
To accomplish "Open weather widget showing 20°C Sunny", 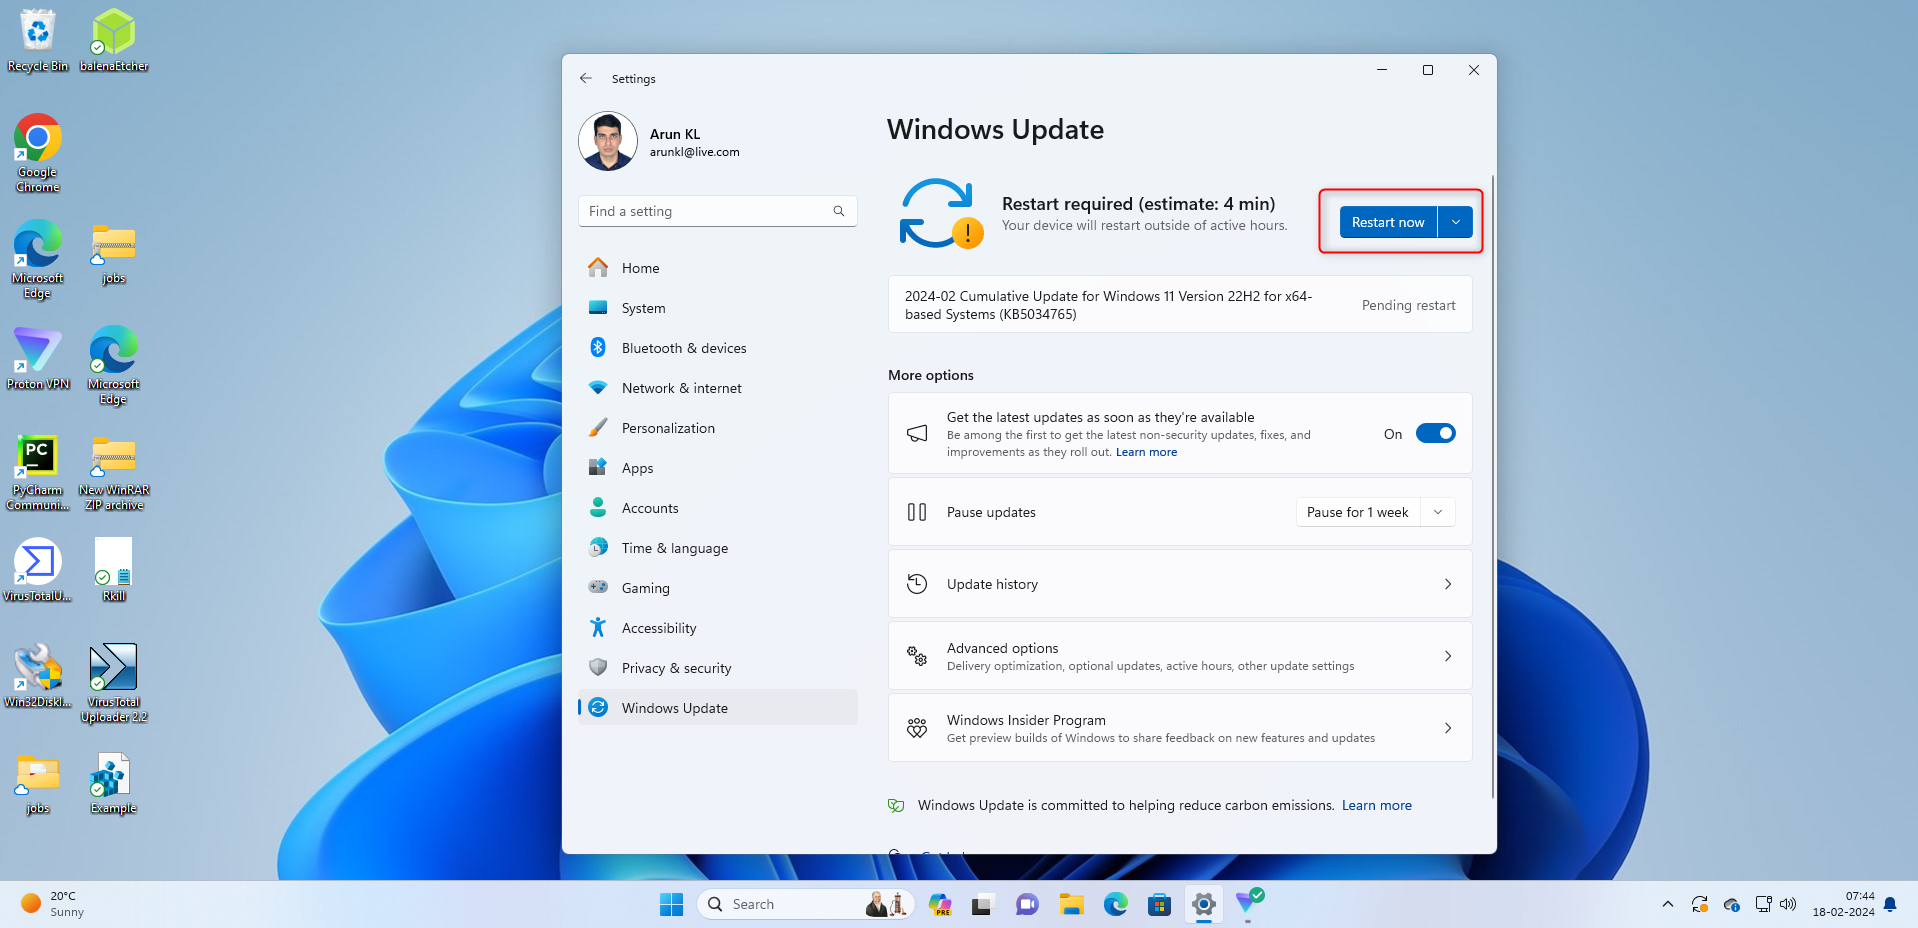I will pyautogui.click(x=53, y=904).
